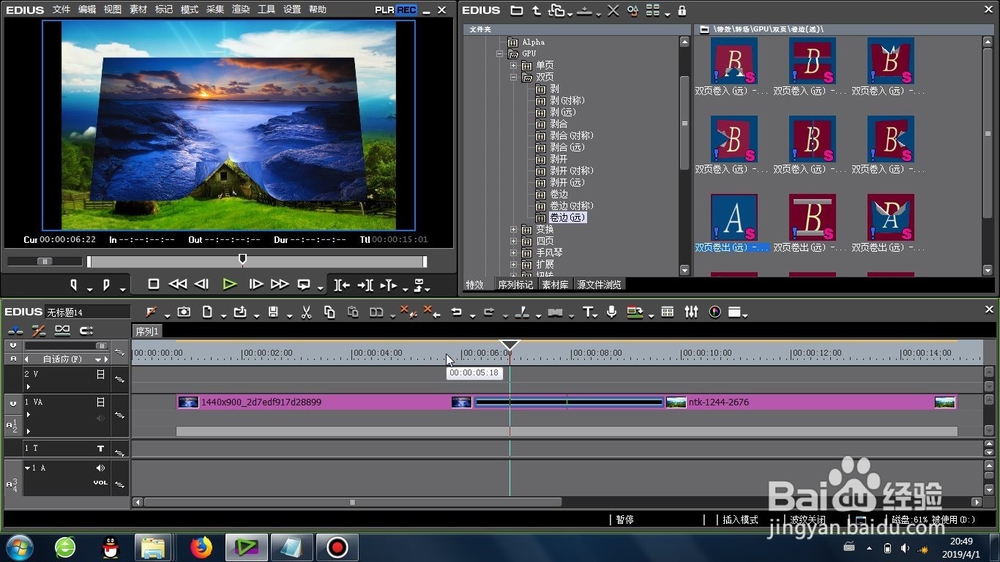Click the Rewind button in player

pyautogui.click(x=177, y=284)
